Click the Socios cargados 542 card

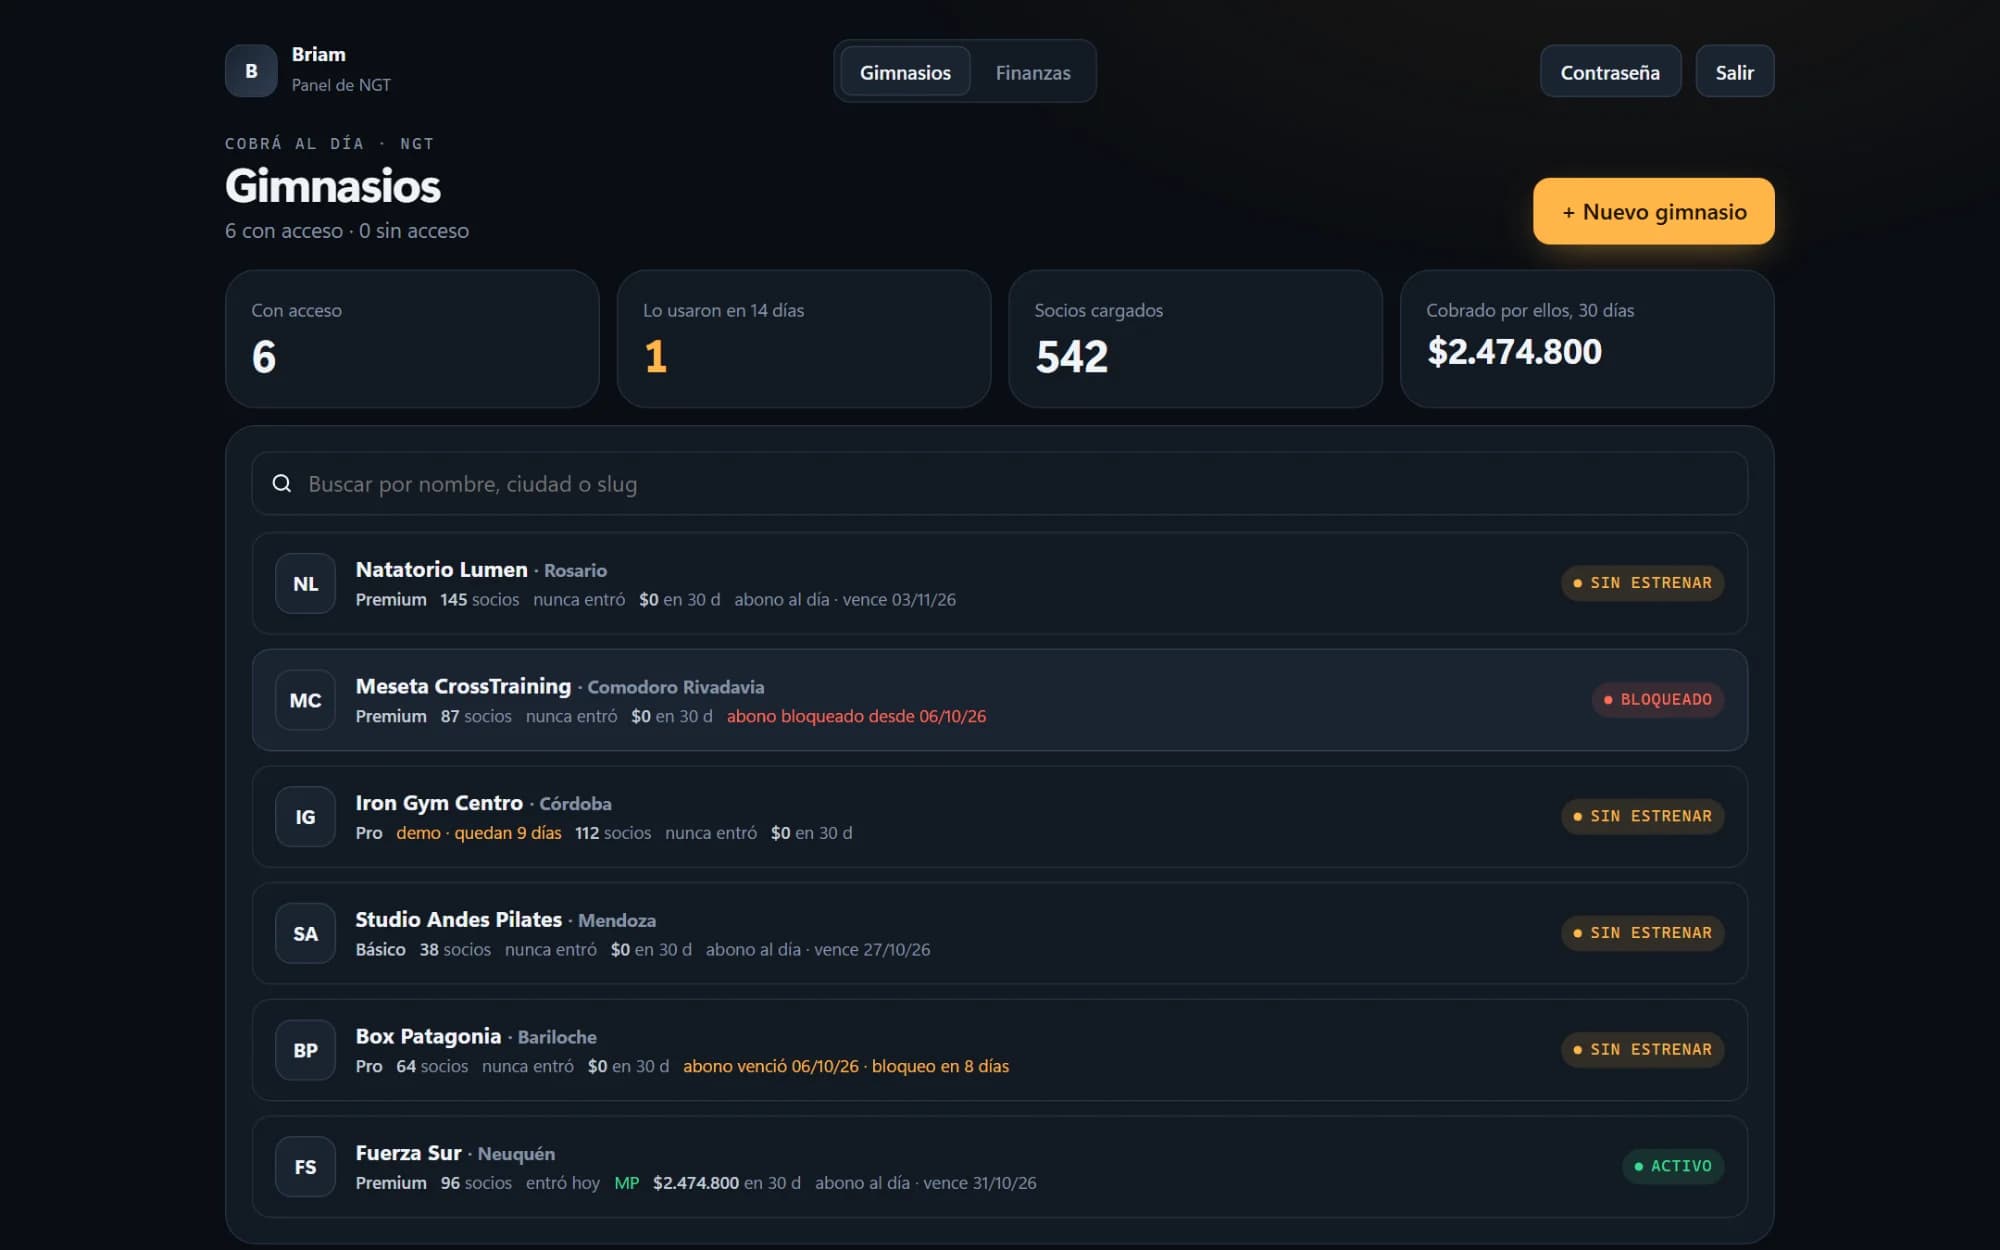tap(1196, 339)
